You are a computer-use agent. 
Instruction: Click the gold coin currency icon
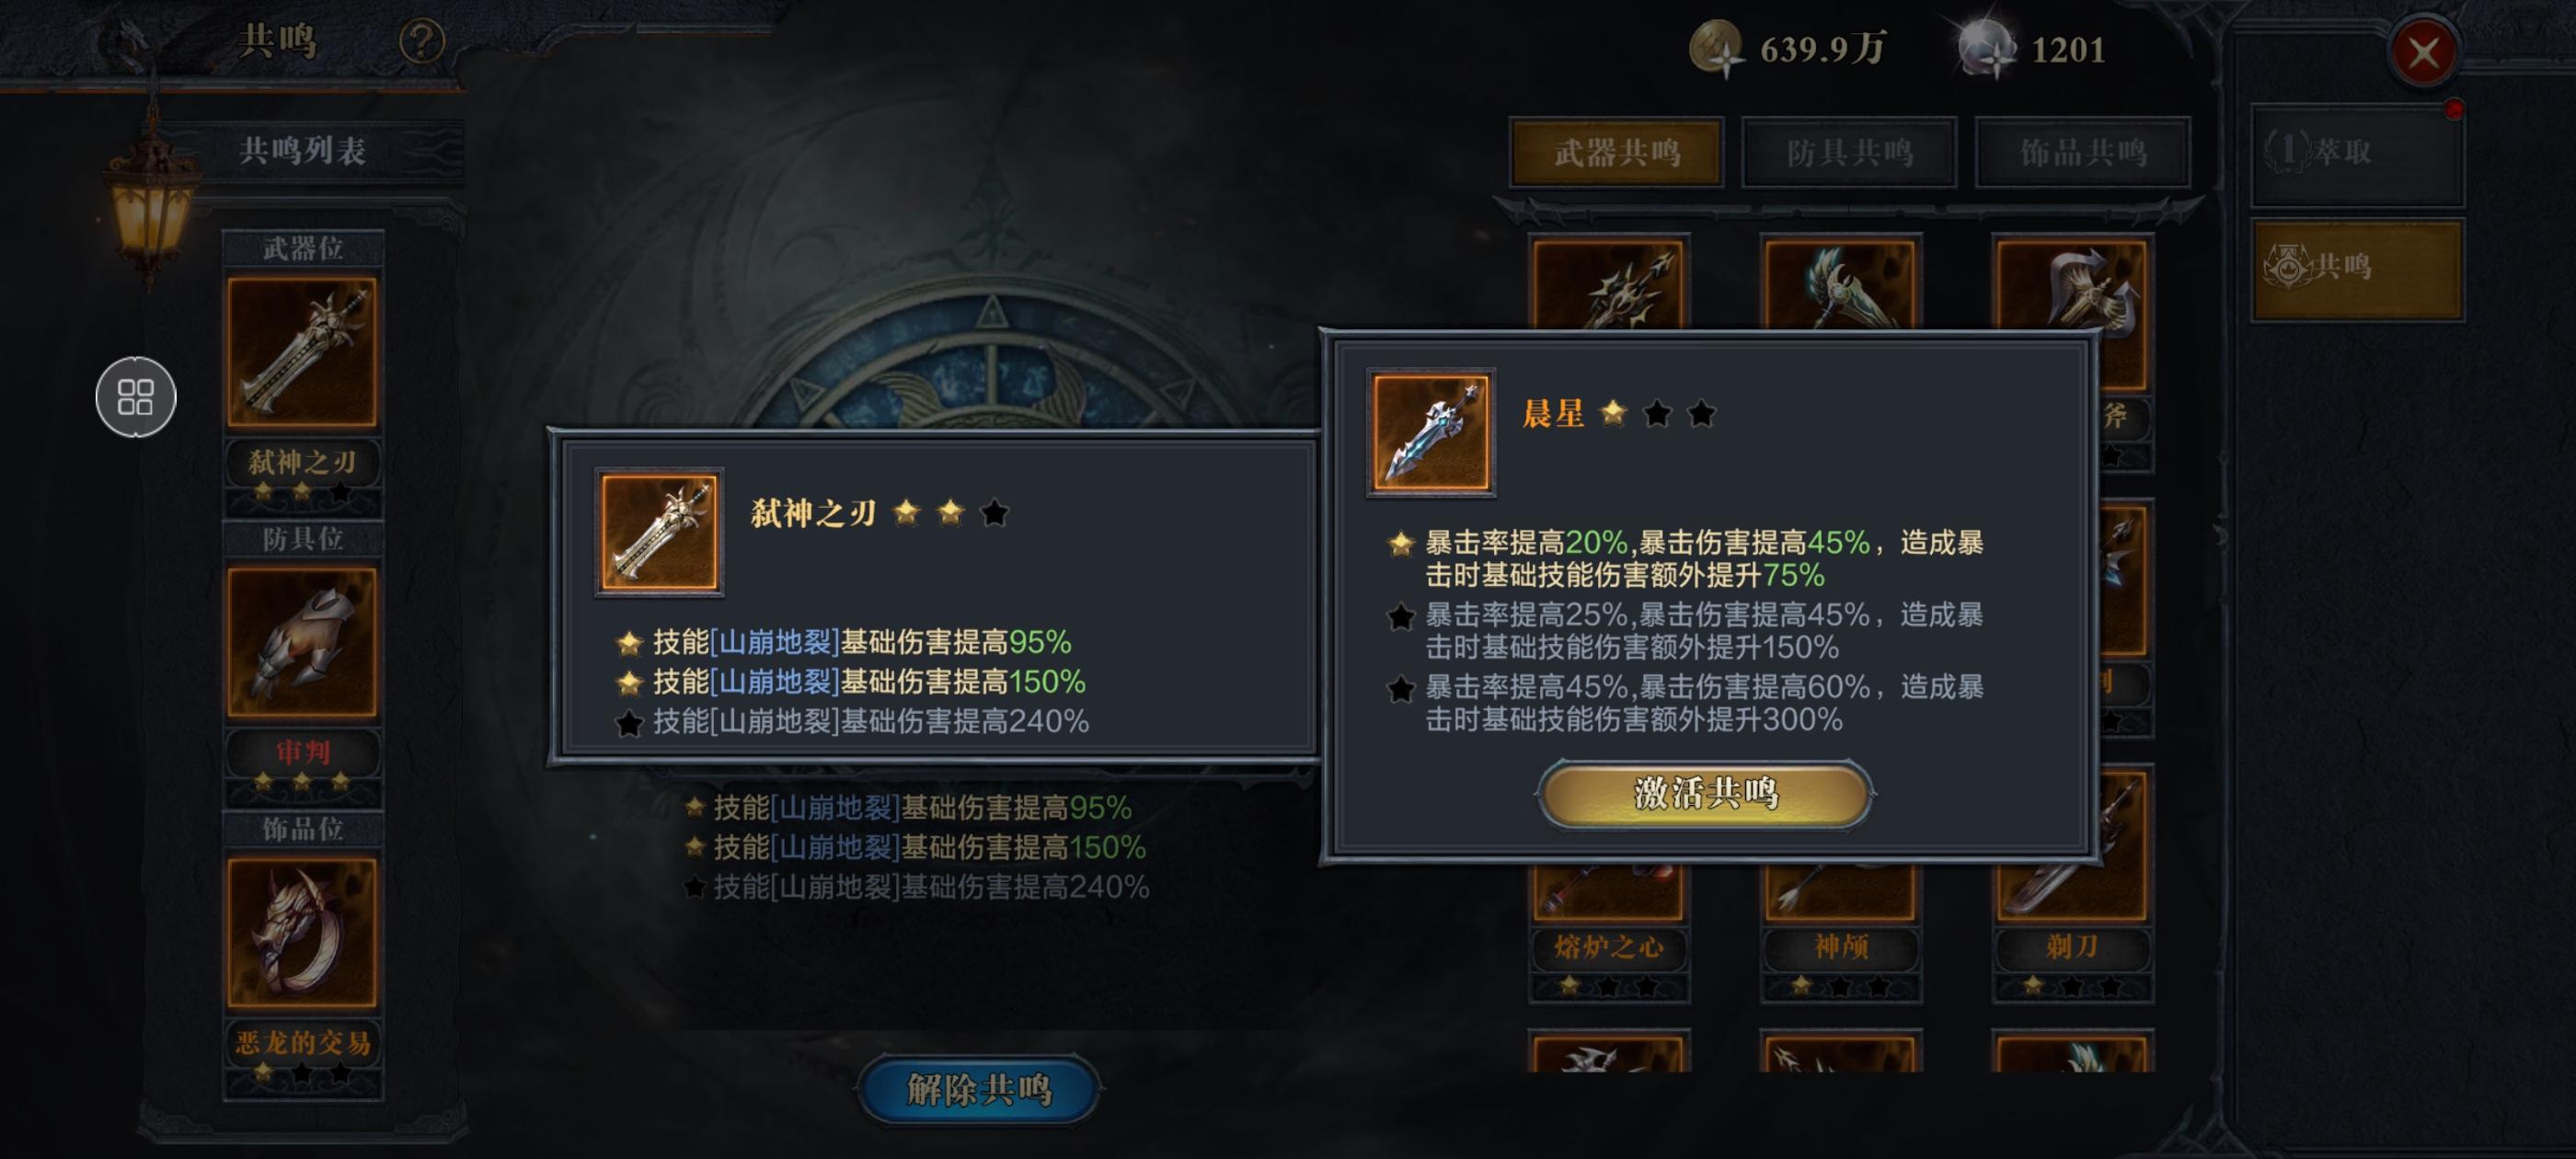click(x=1715, y=48)
